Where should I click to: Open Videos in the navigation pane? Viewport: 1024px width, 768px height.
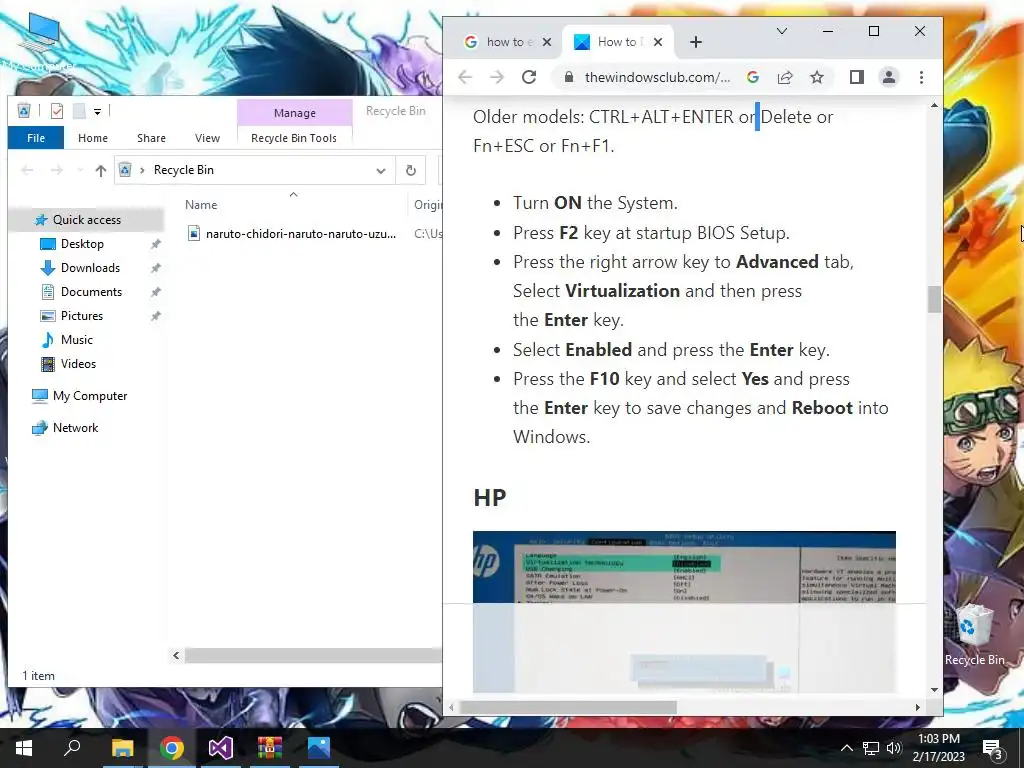[x=78, y=364]
